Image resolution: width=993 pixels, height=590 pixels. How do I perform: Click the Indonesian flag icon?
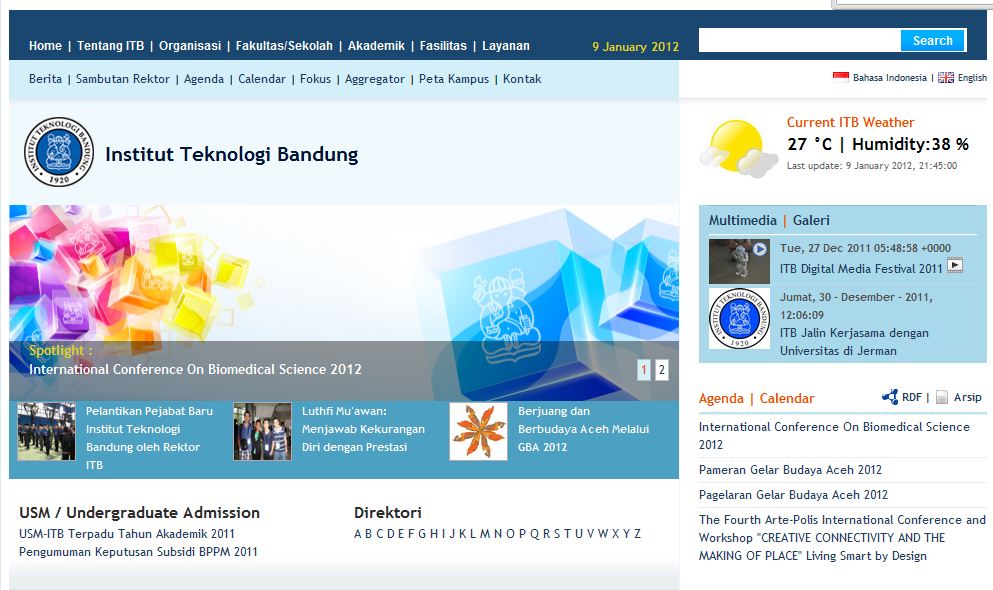pos(840,77)
